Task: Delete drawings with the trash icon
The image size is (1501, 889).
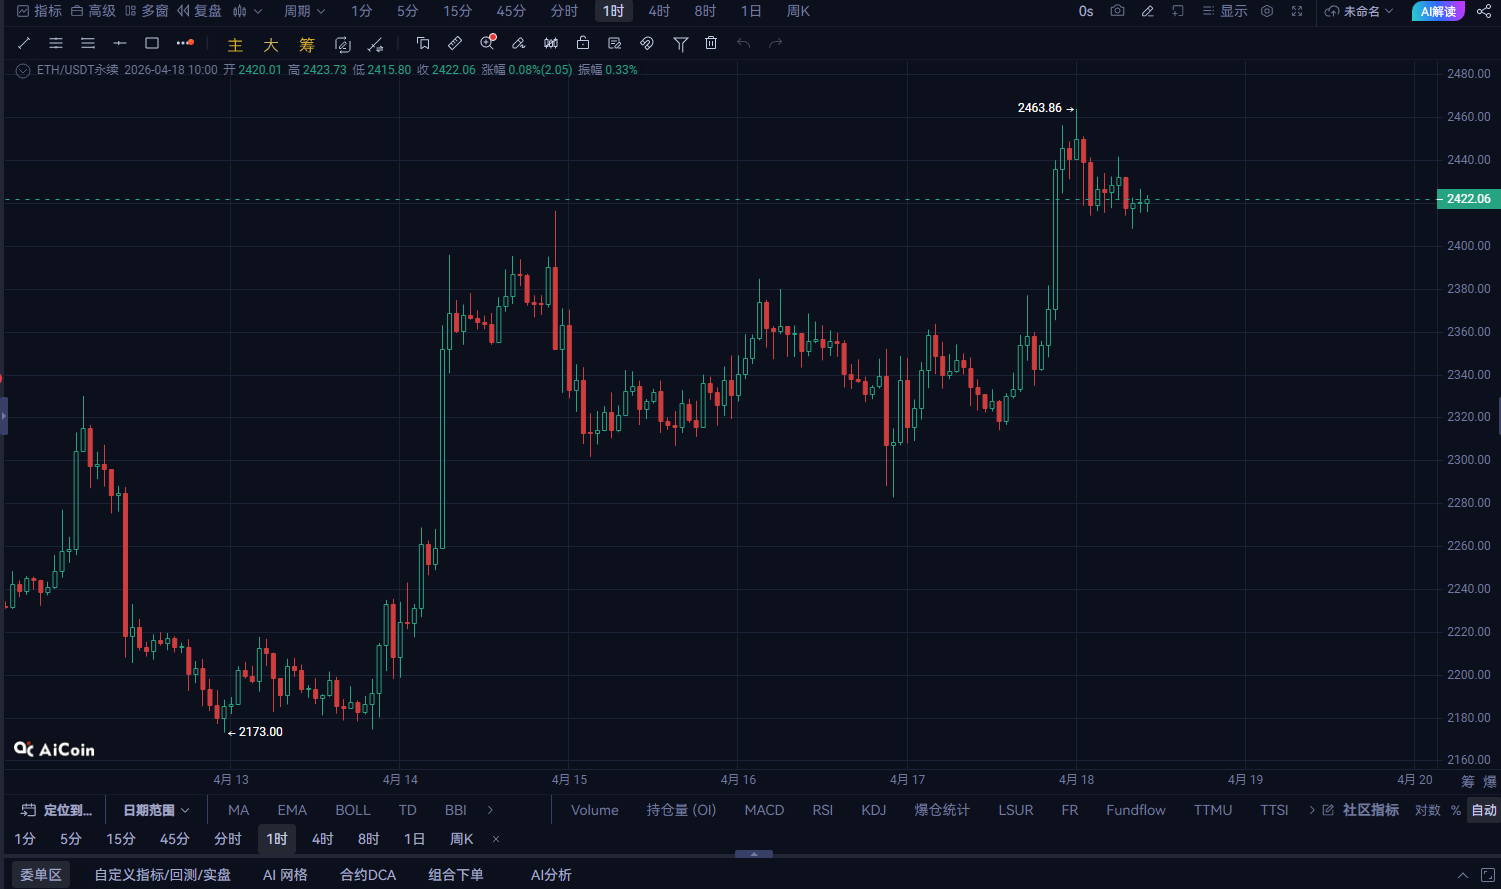Action: pyautogui.click(x=711, y=43)
